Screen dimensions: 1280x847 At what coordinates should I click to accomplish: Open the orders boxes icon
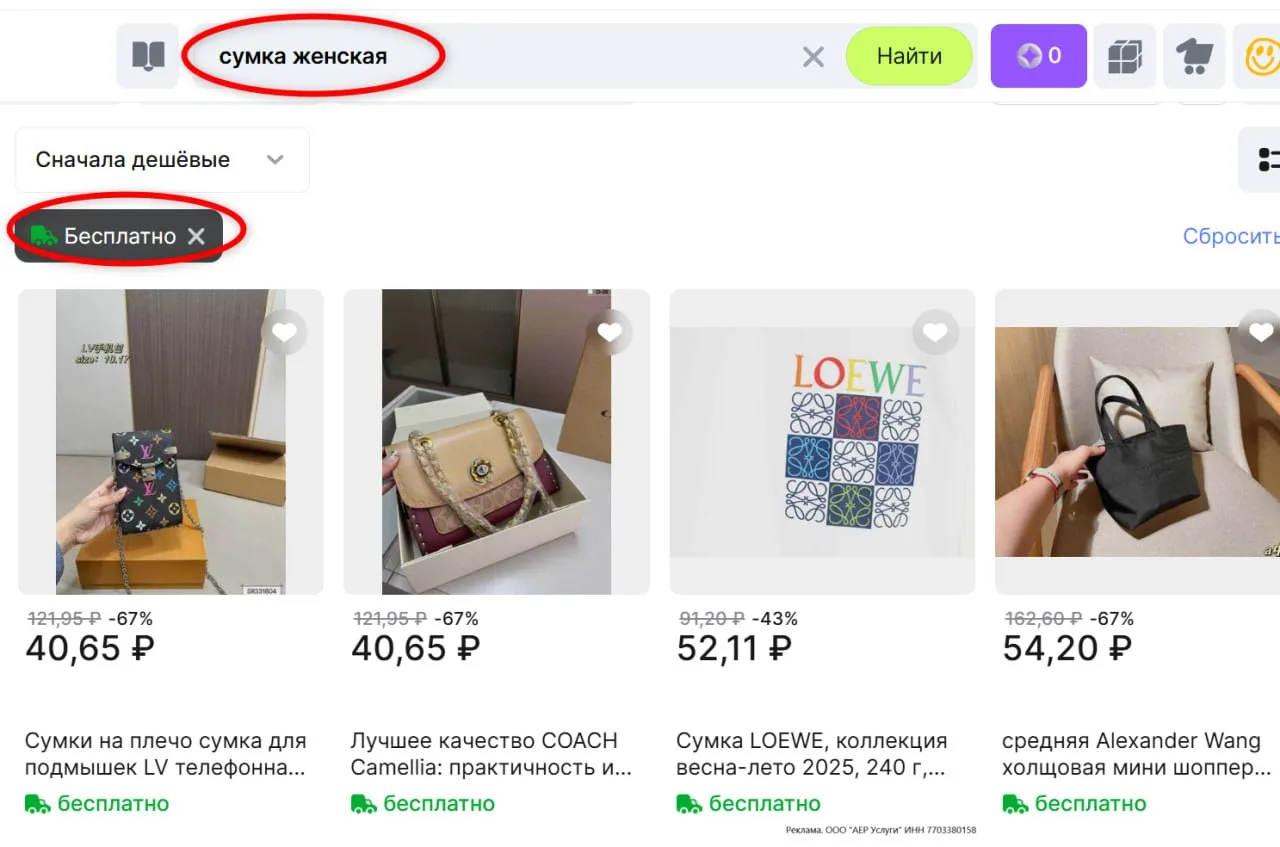tap(1125, 56)
